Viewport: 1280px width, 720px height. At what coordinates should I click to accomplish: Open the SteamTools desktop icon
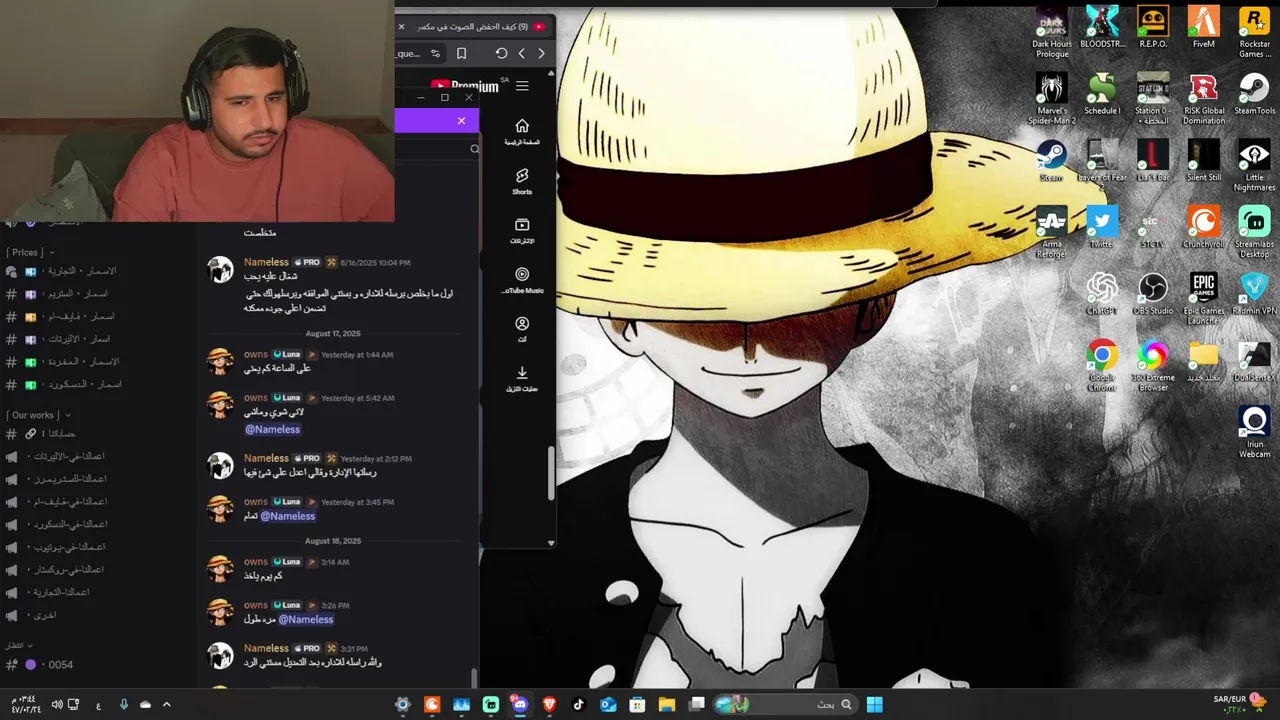(x=1254, y=93)
